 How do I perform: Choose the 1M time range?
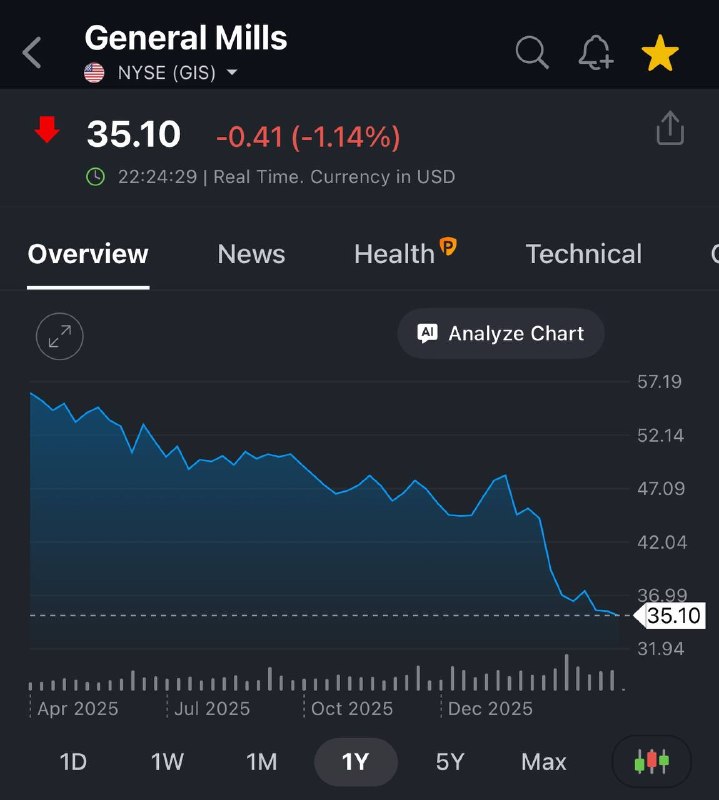coord(261,762)
